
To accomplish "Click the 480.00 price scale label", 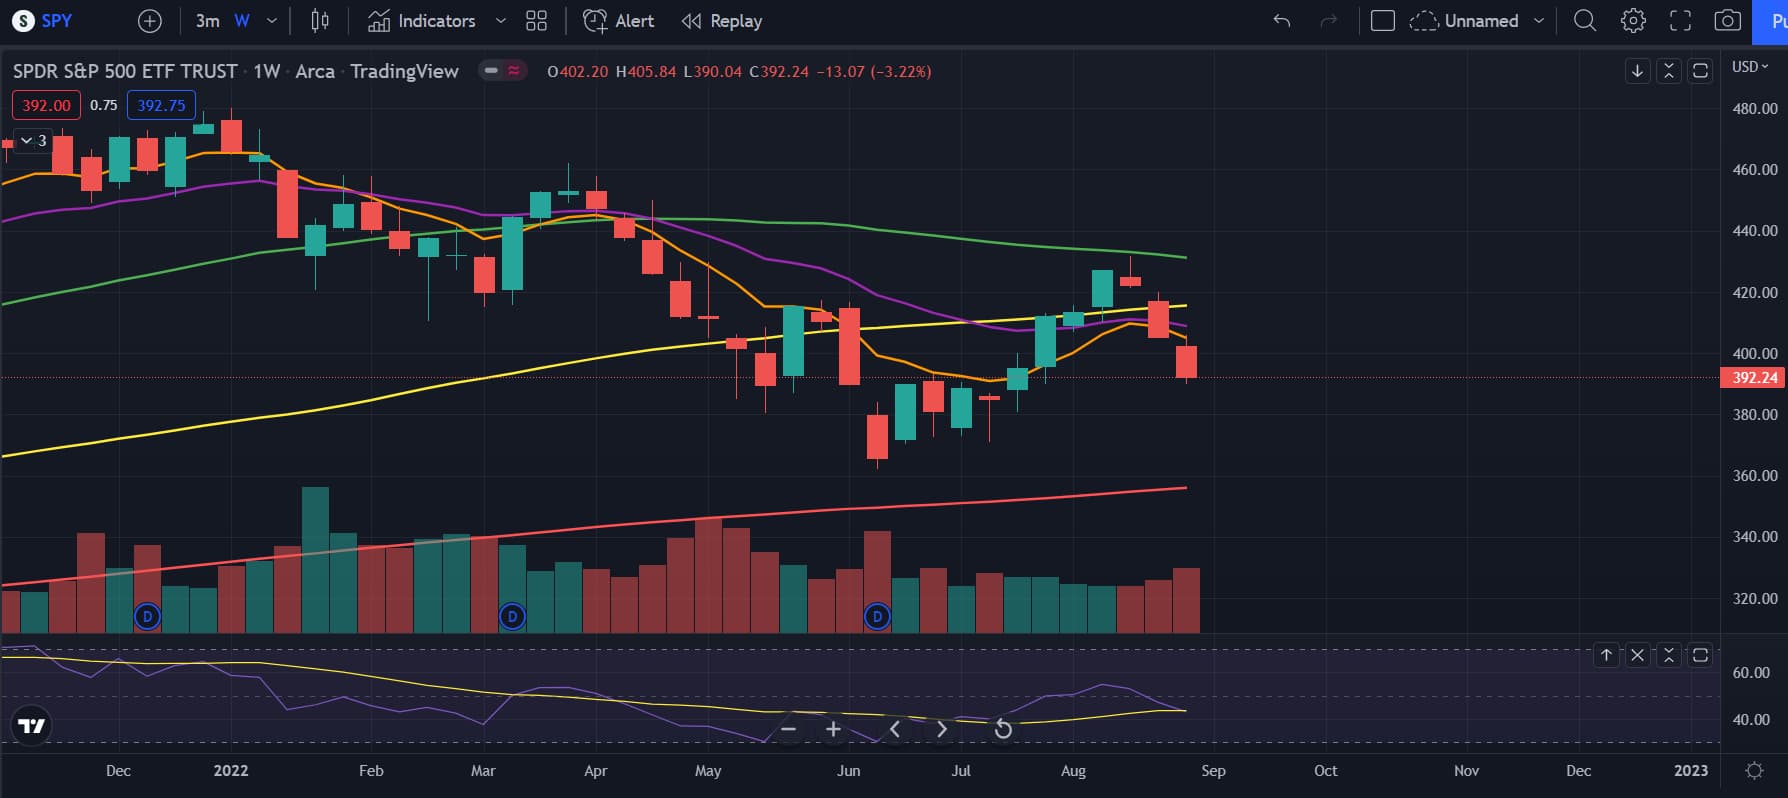I will click(1755, 108).
